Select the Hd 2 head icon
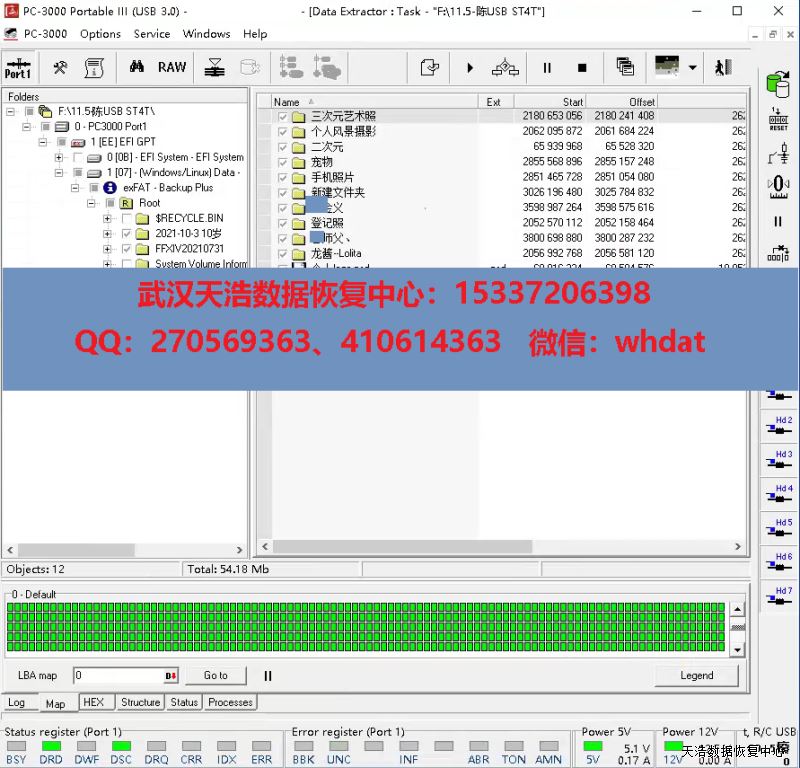The image size is (800, 768). click(779, 426)
